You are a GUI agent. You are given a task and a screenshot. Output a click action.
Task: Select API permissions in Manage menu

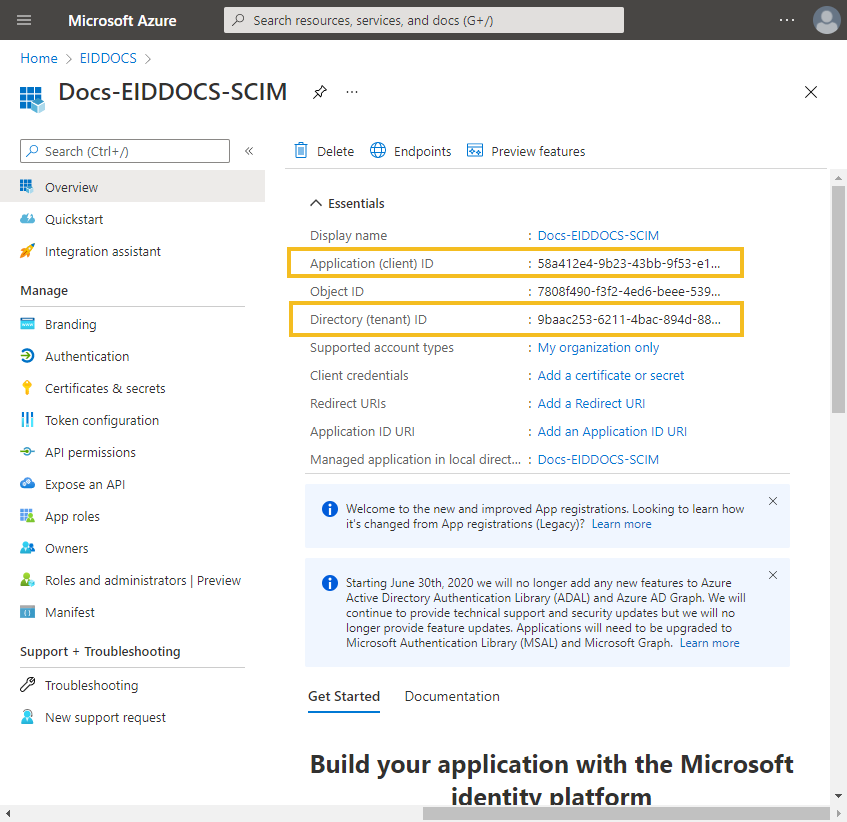90,452
